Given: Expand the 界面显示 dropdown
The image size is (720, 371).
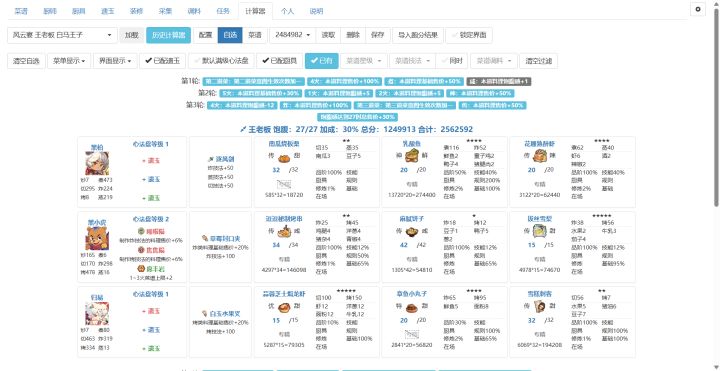Looking at the screenshot, I should pos(115,61).
